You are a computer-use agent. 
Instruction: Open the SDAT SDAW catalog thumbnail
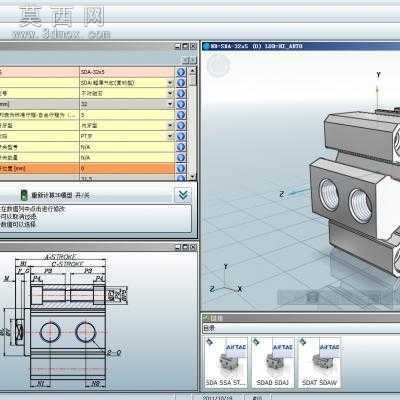(x=319, y=362)
